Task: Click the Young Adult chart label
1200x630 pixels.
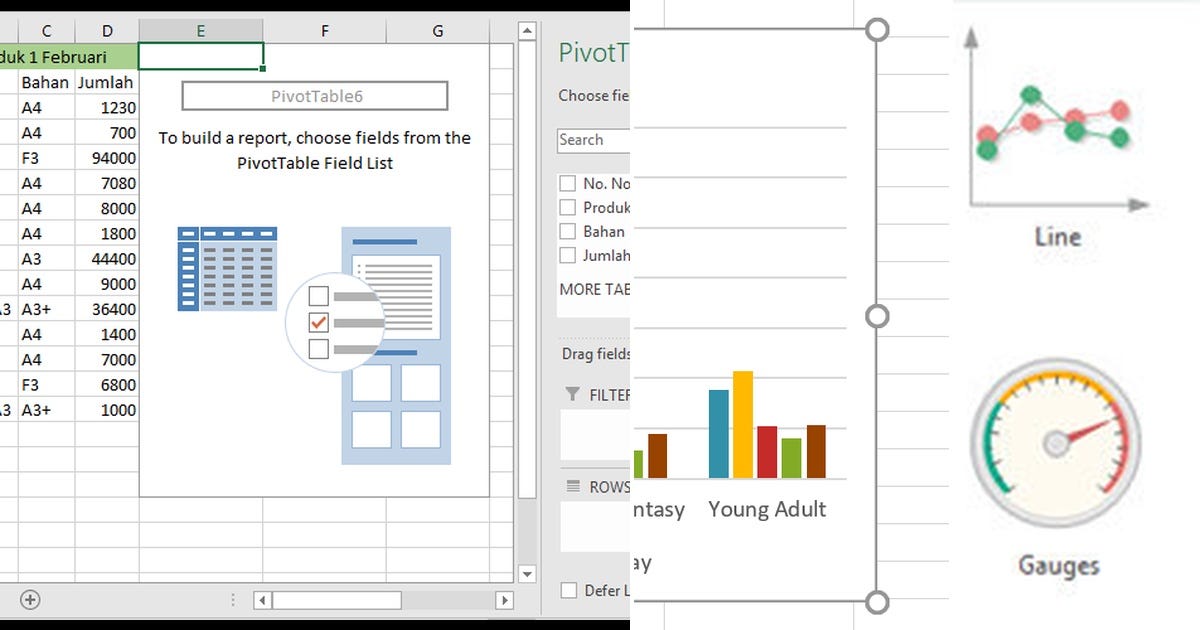Action: (767, 509)
